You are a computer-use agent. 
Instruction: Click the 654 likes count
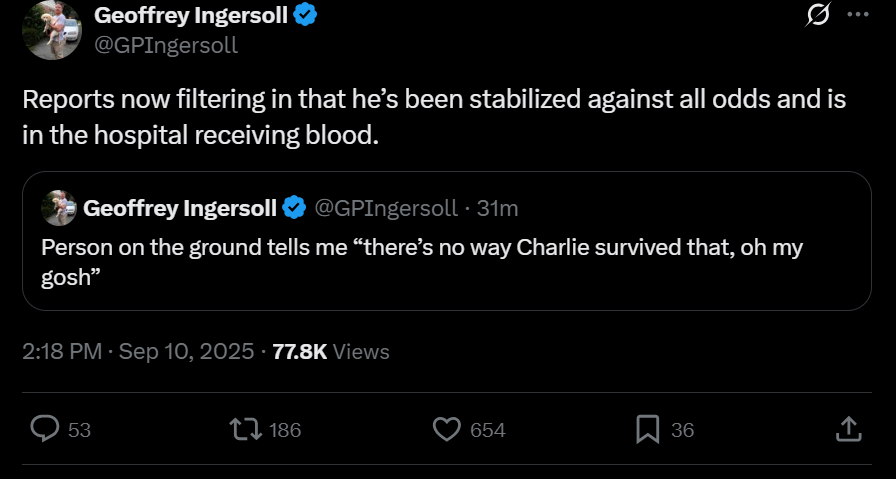(487, 430)
